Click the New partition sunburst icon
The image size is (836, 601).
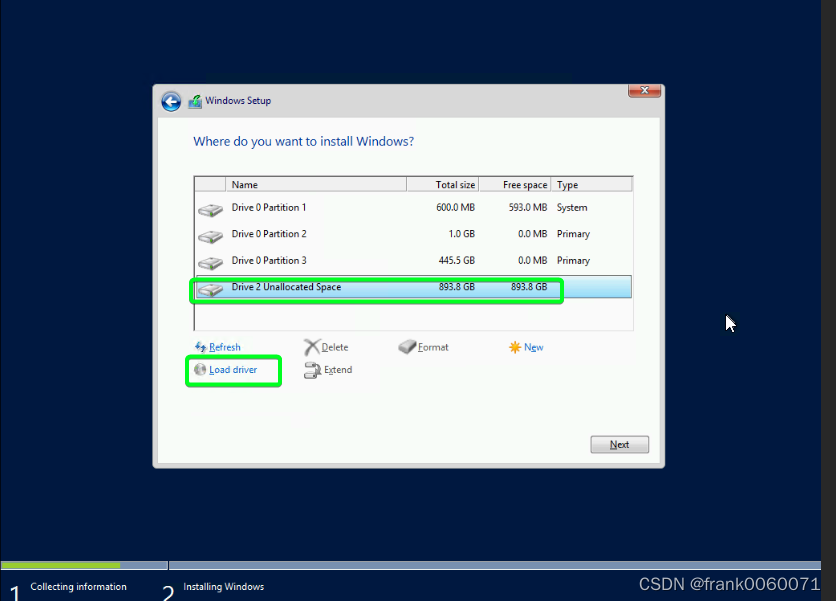(513, 346)
